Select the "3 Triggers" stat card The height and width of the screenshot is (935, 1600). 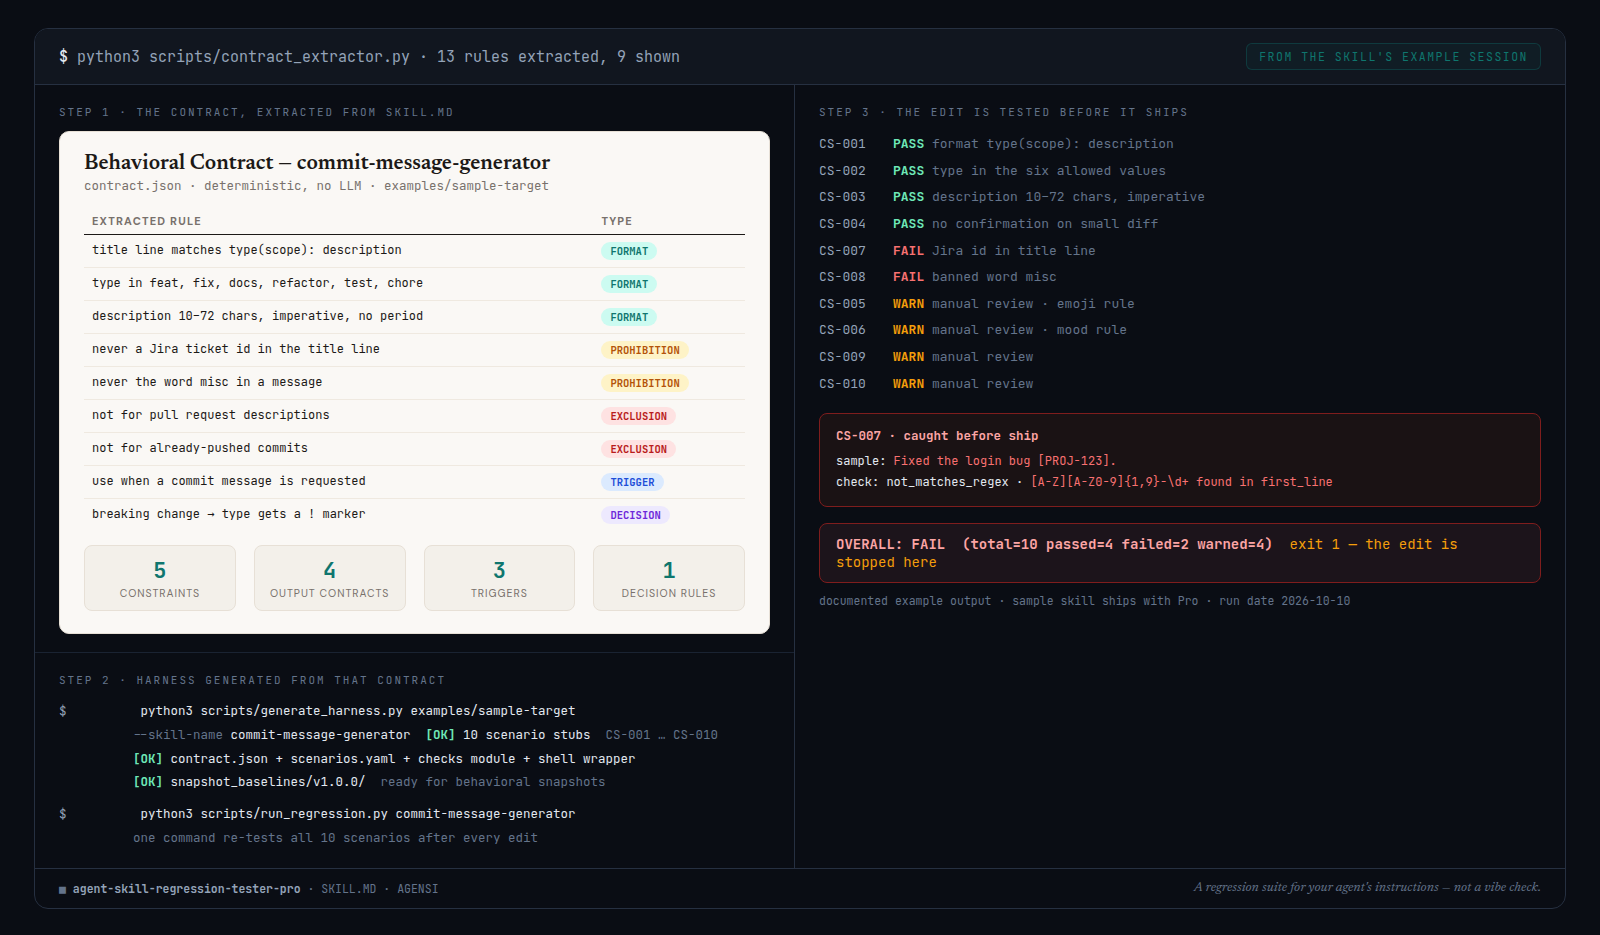(x=499, y=578)
